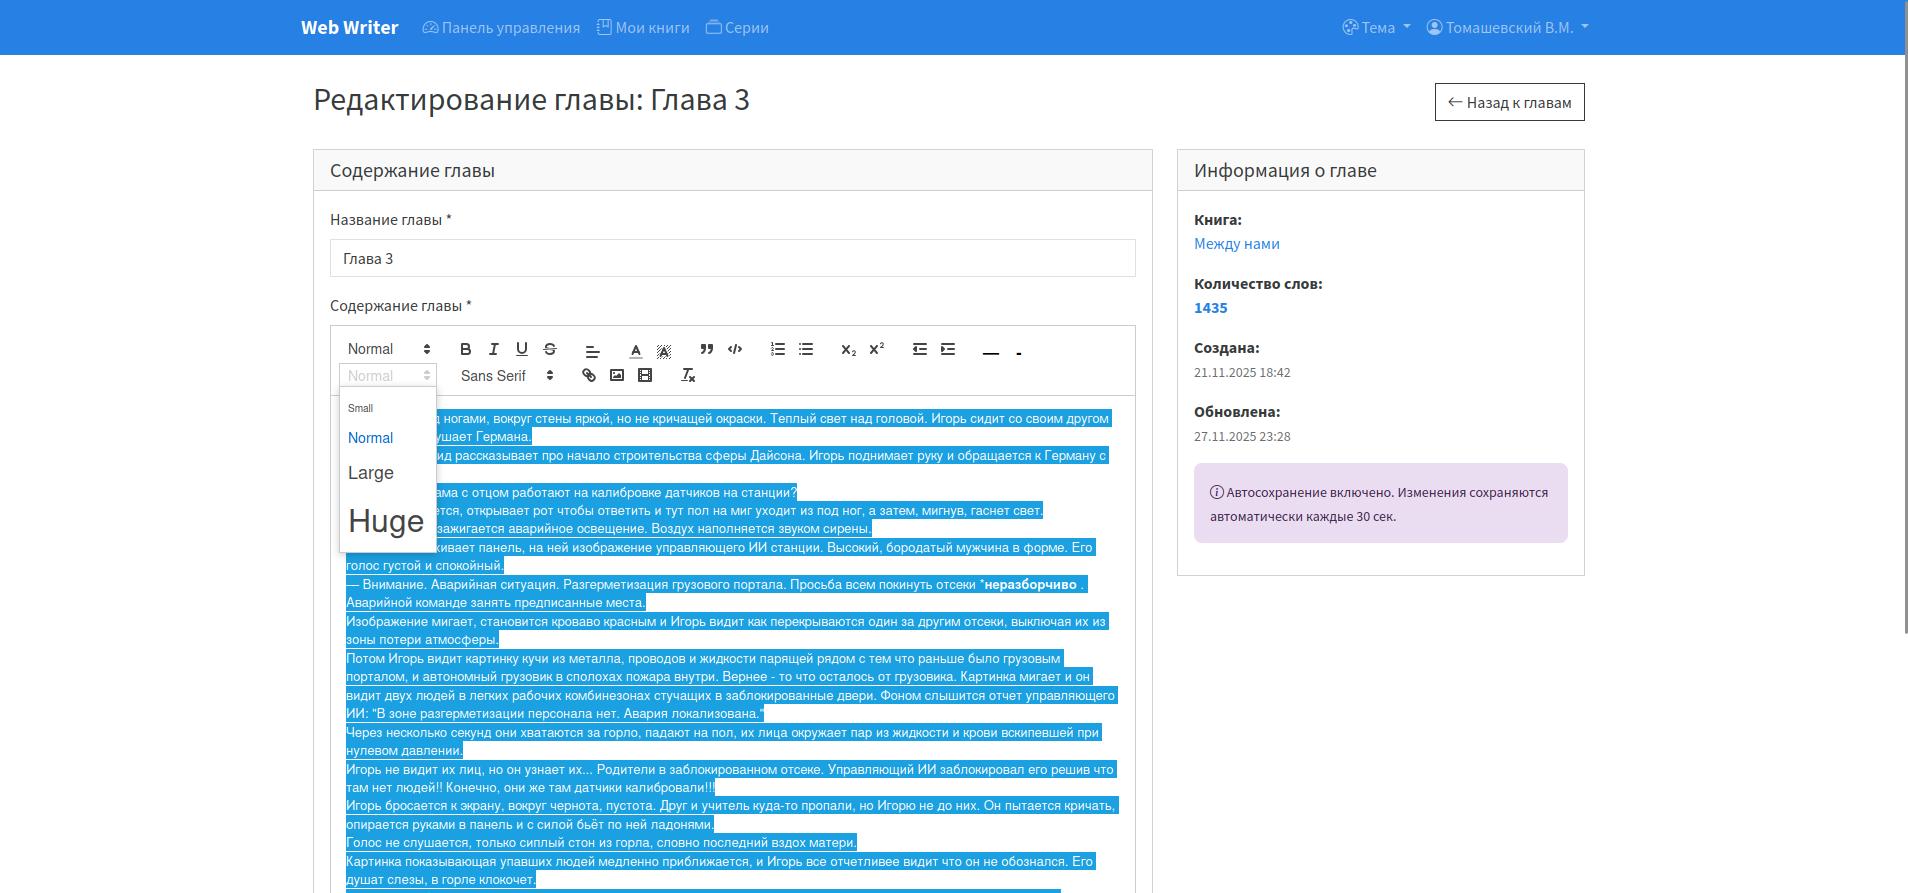This screenshot has height=893, width=1908.
Task: Insert an image into the chapter
Action: click(617, 376)
